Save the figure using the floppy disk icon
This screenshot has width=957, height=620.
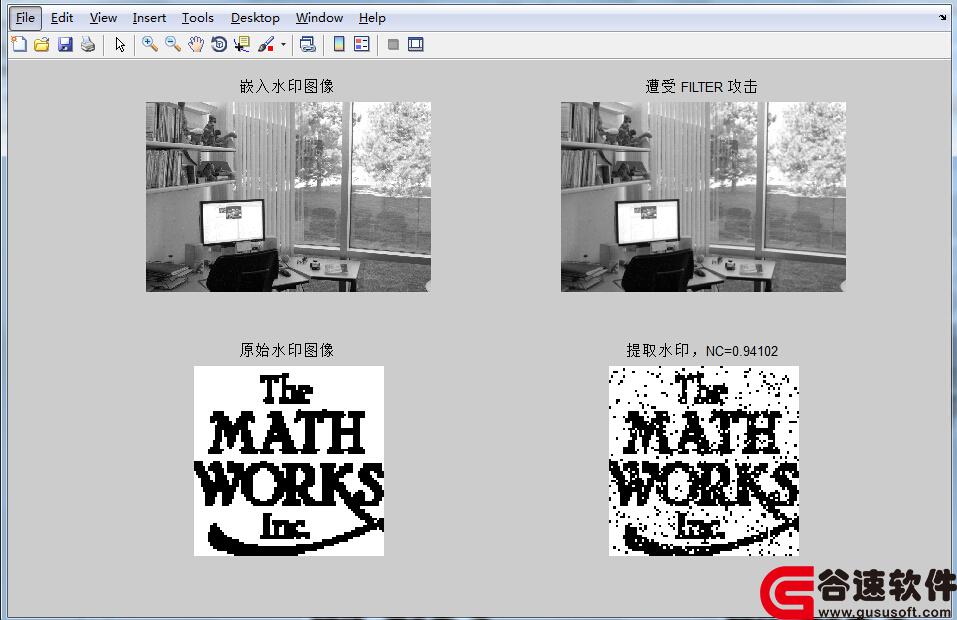65,44
